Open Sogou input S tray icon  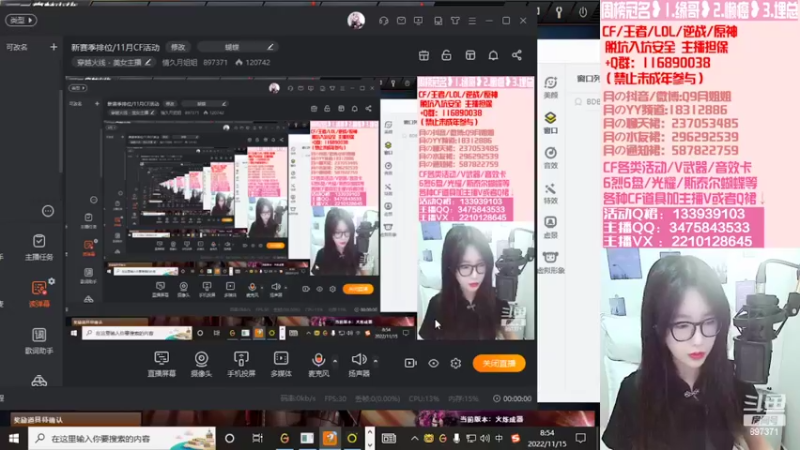516,438
